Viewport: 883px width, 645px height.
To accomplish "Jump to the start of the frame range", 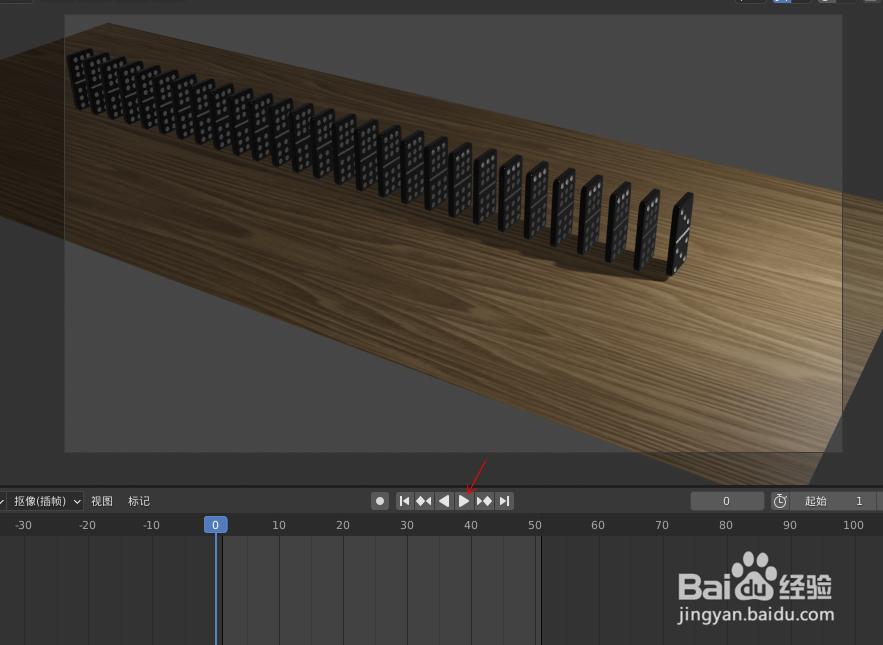I will 404,501.
